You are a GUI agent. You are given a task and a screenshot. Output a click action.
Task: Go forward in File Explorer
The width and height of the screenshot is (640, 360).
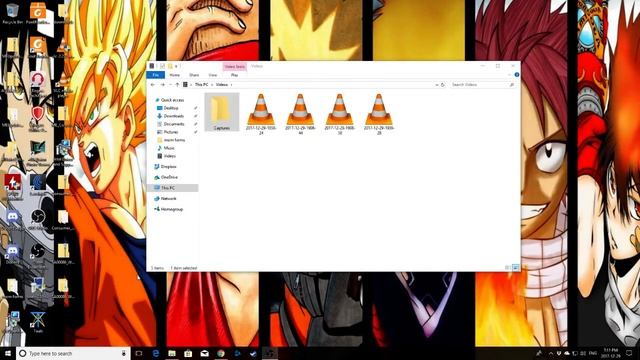tap(162, 84)
